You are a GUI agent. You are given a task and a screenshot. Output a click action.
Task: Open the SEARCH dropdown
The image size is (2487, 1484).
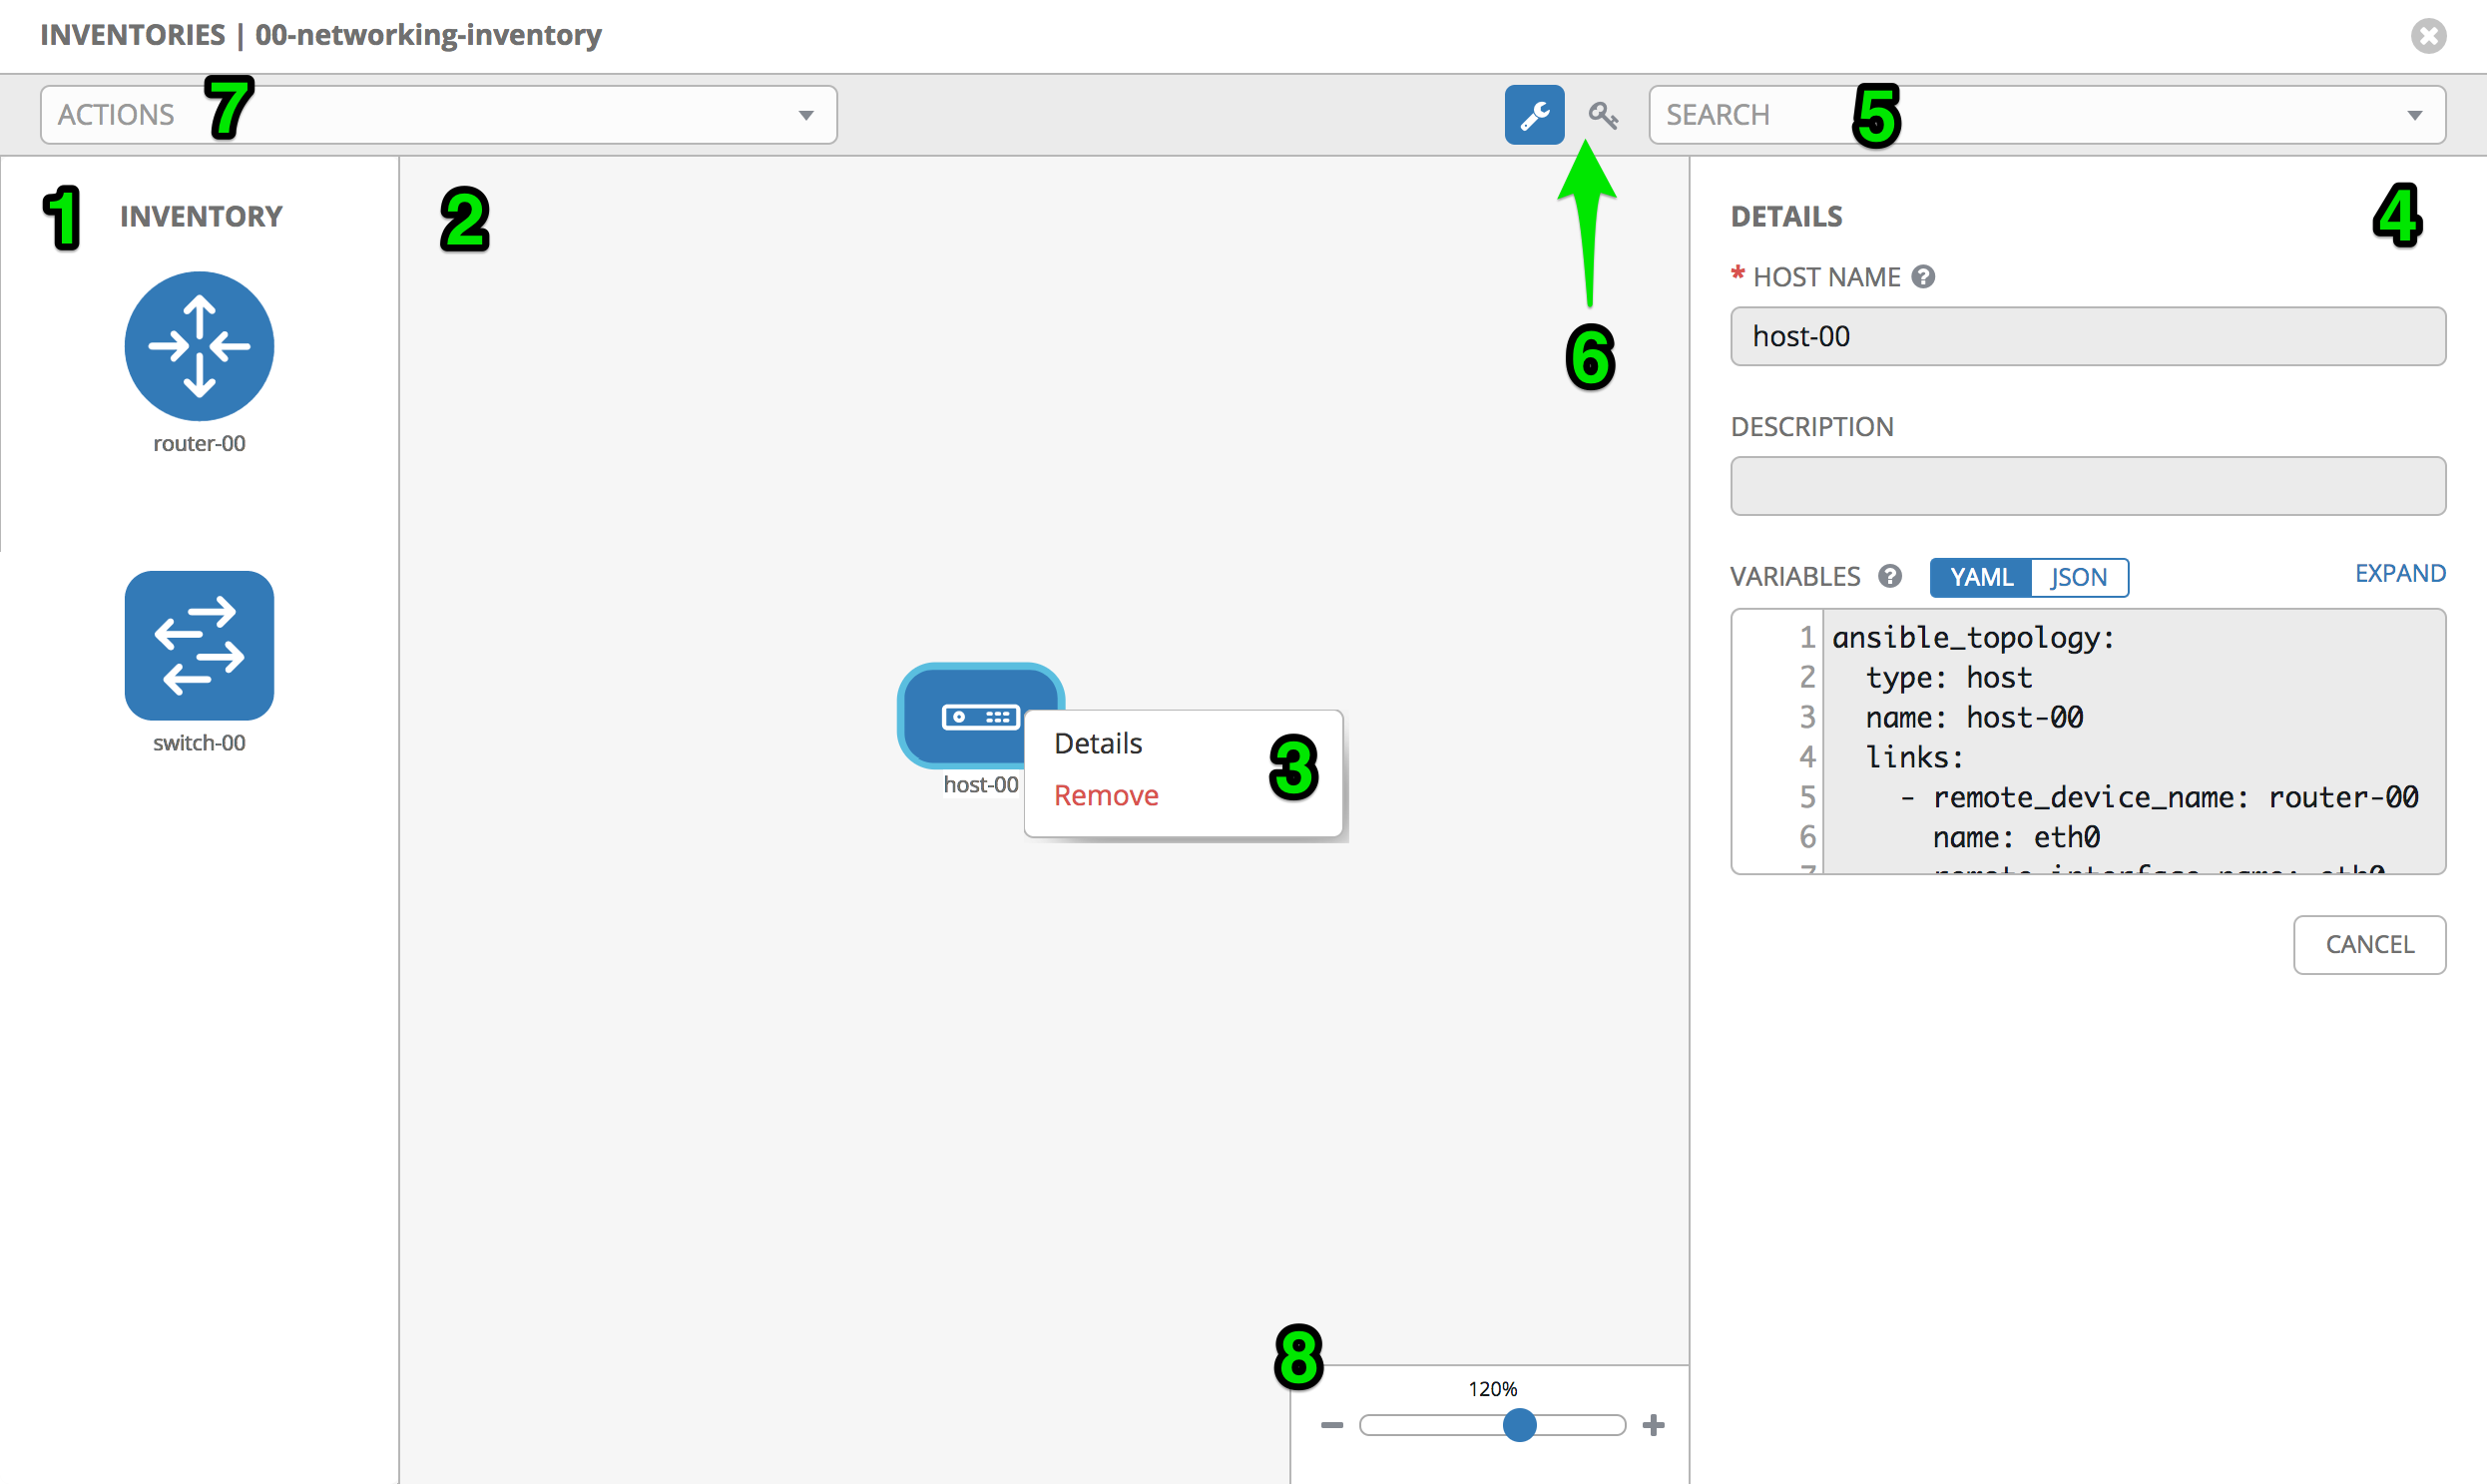pyautogui.click(x=2046, y=115)
